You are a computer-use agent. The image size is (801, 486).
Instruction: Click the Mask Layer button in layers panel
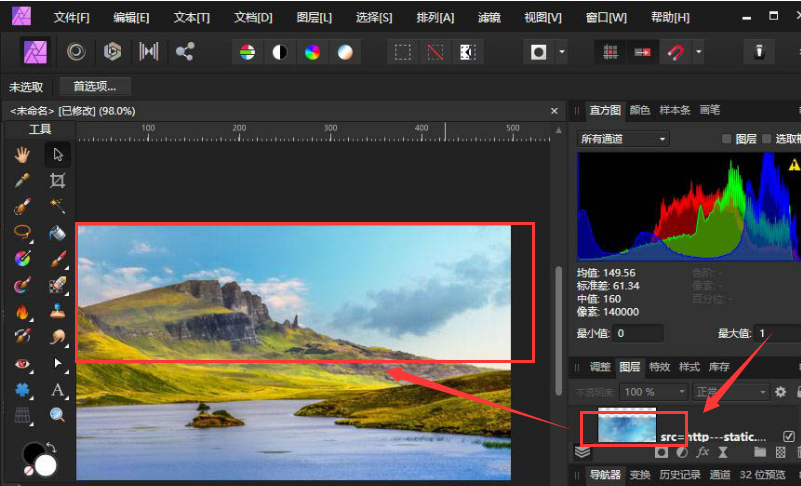pos(661,452)
